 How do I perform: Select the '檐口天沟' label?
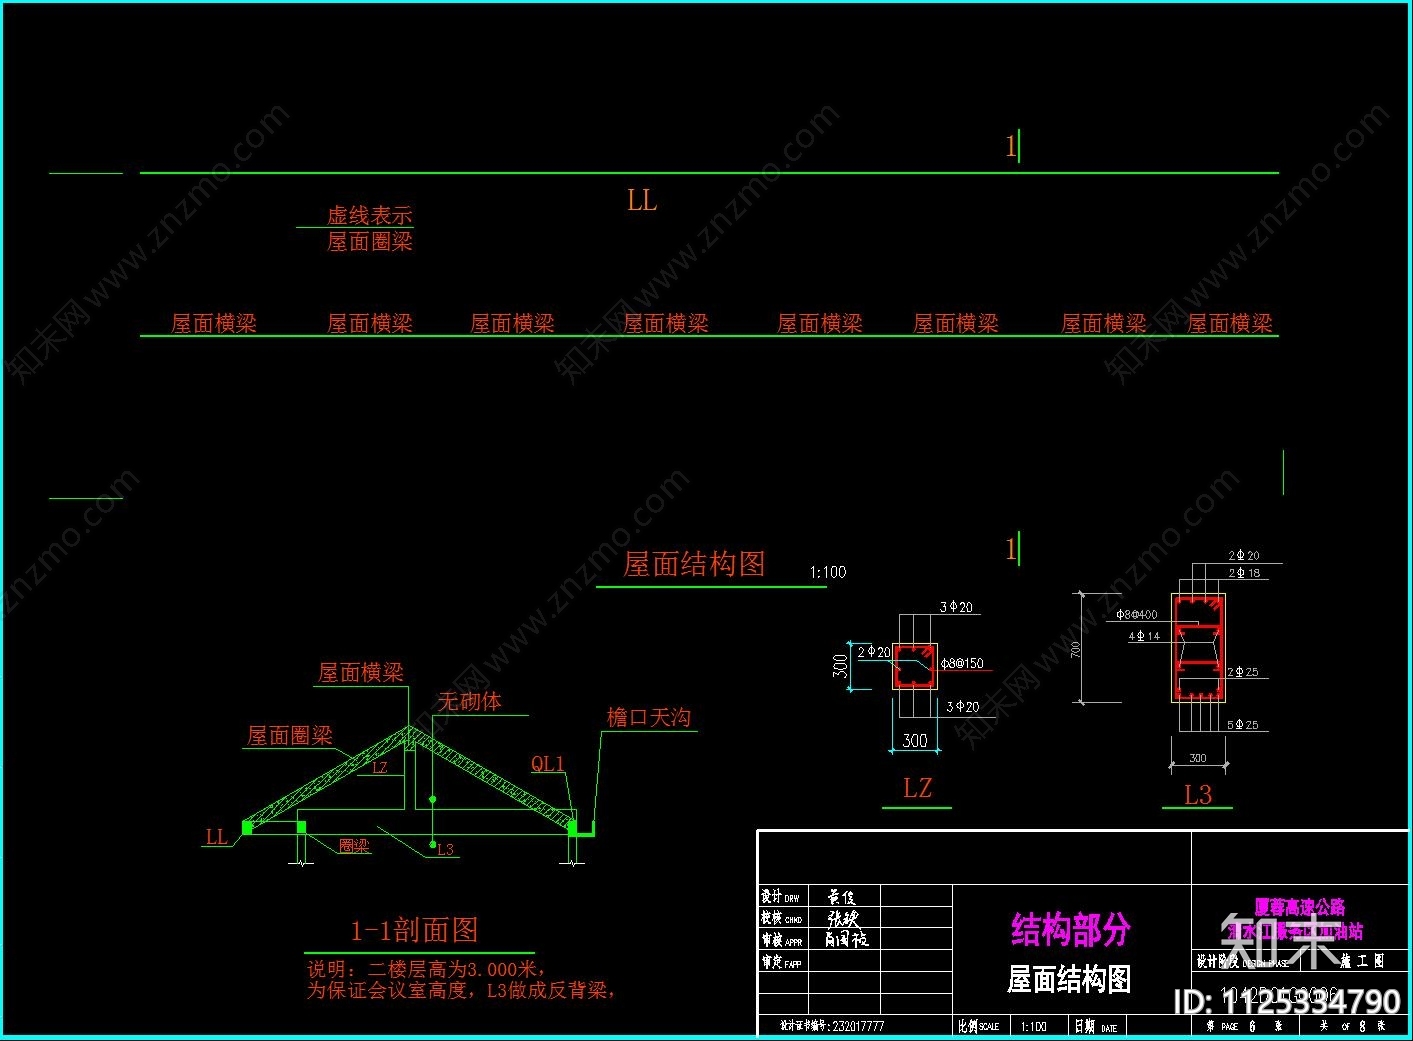(649, 718)
